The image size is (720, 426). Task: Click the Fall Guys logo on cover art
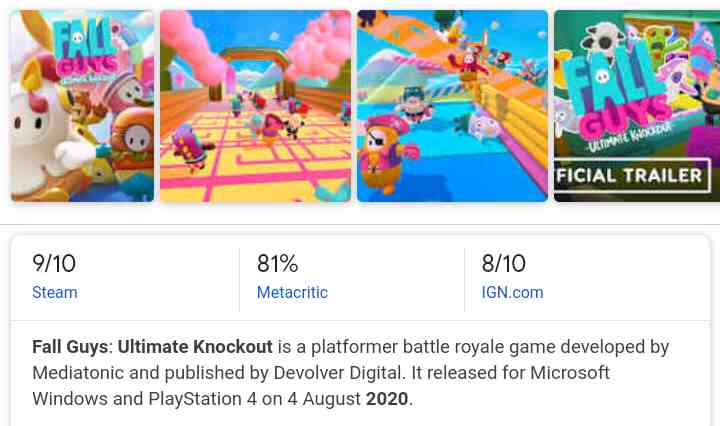[x=84, y=50]
